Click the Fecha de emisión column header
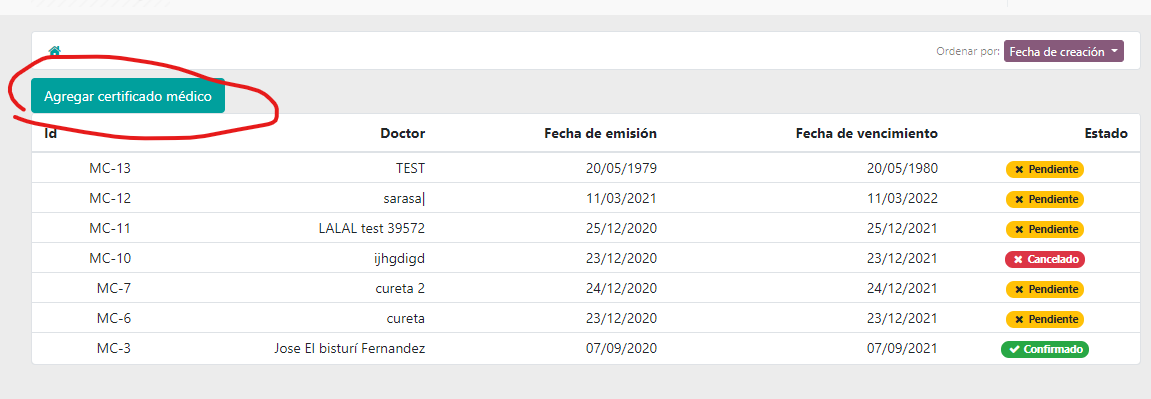 coord(600,133)
